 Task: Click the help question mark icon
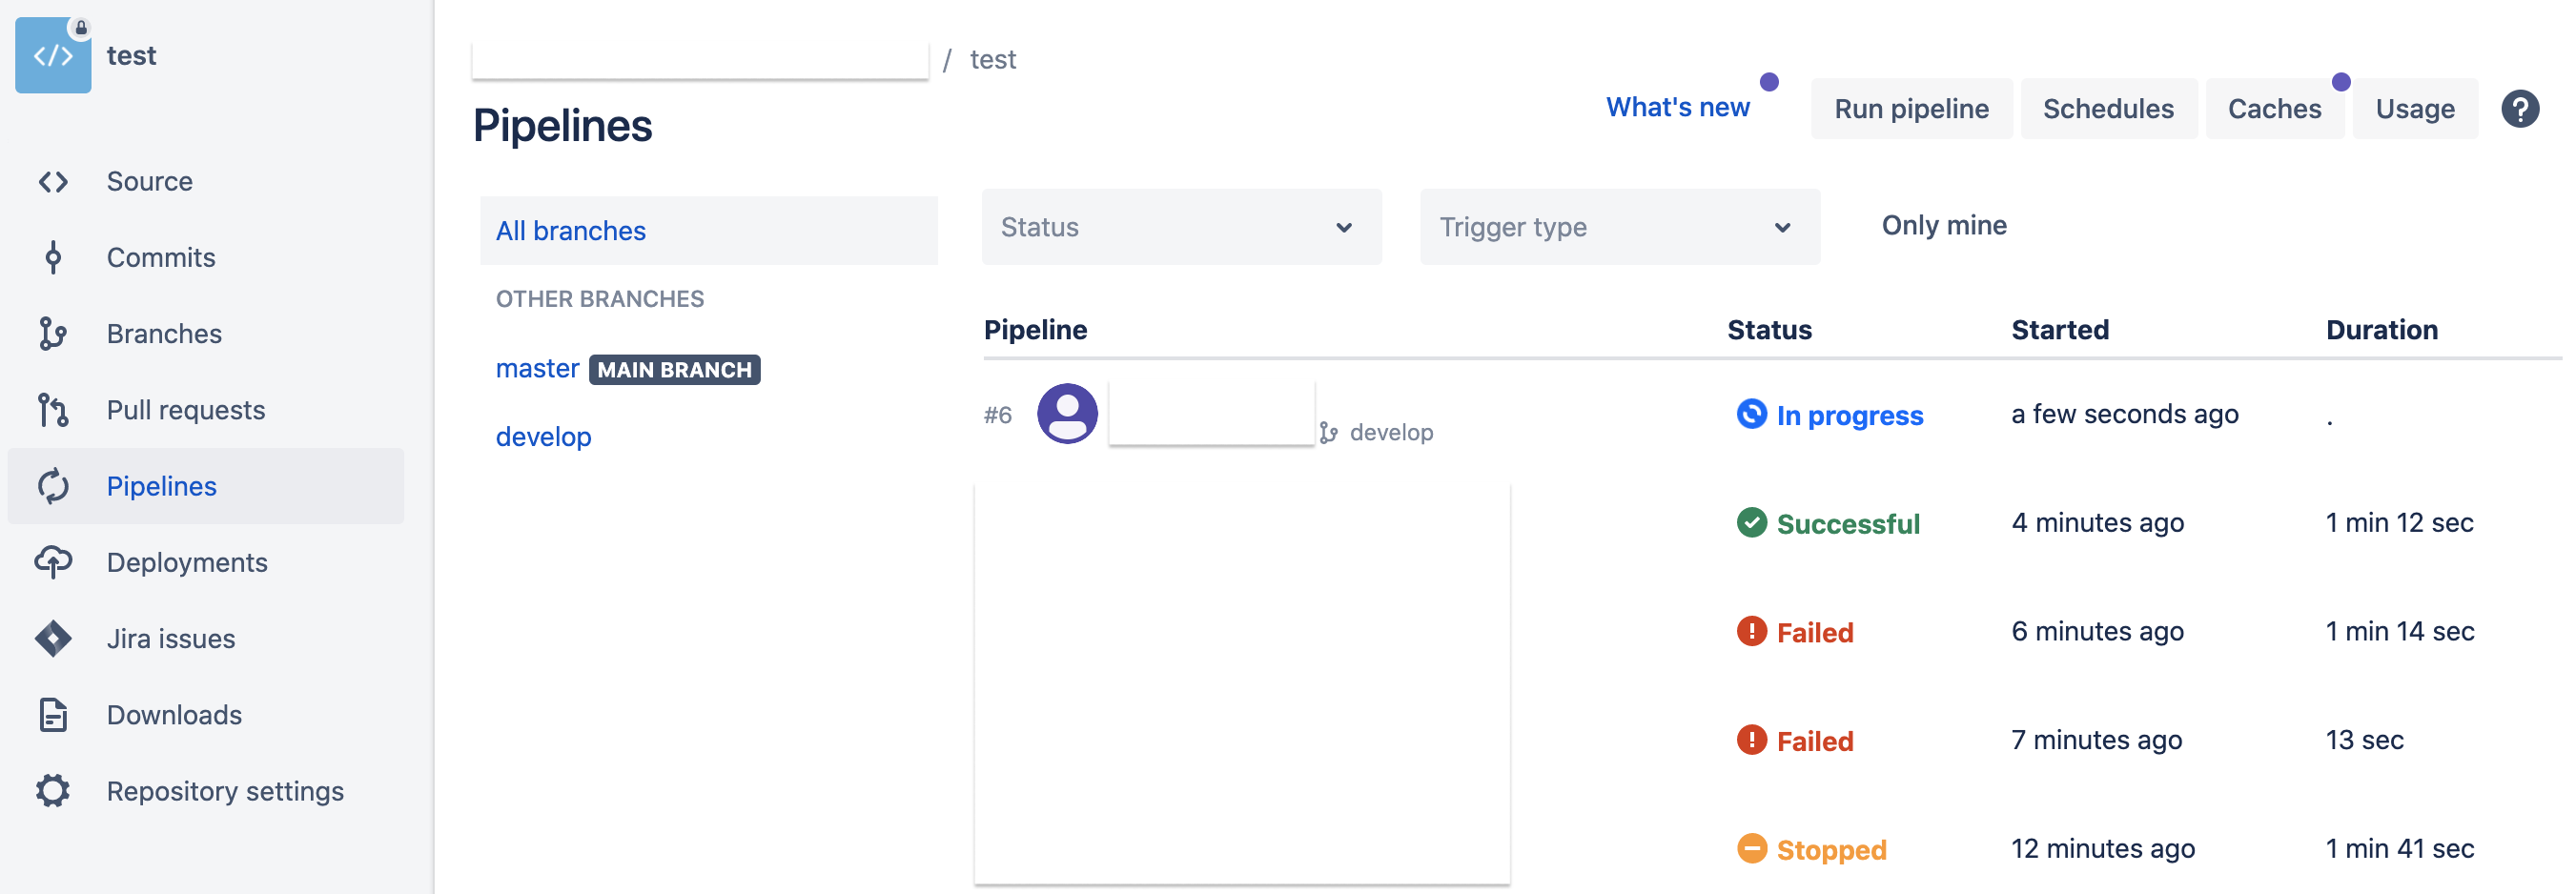tap(2519, 109)
